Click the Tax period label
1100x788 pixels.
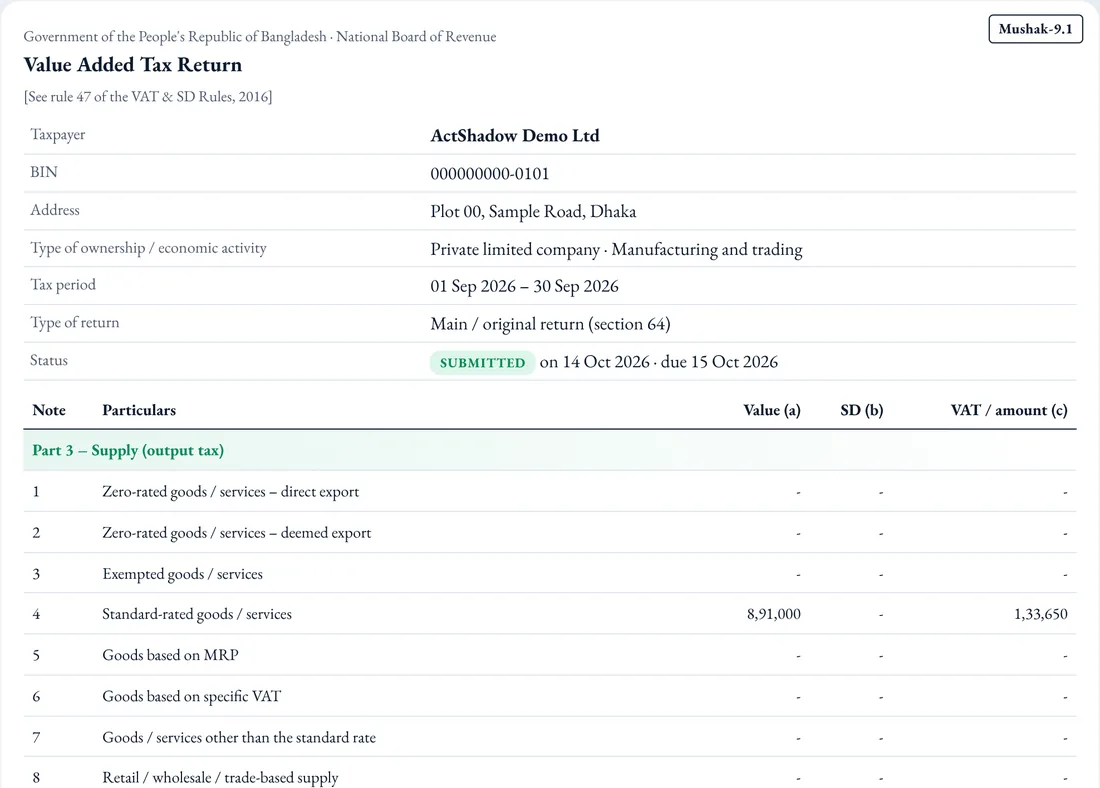pyautogui.click(x=62, y=285)
